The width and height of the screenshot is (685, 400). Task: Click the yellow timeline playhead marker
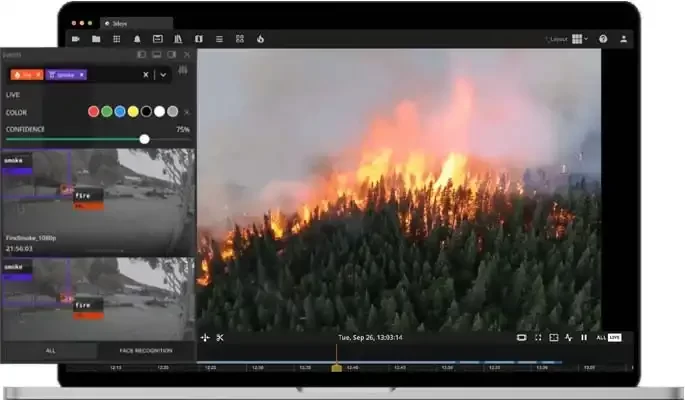[x=336, y=368]
